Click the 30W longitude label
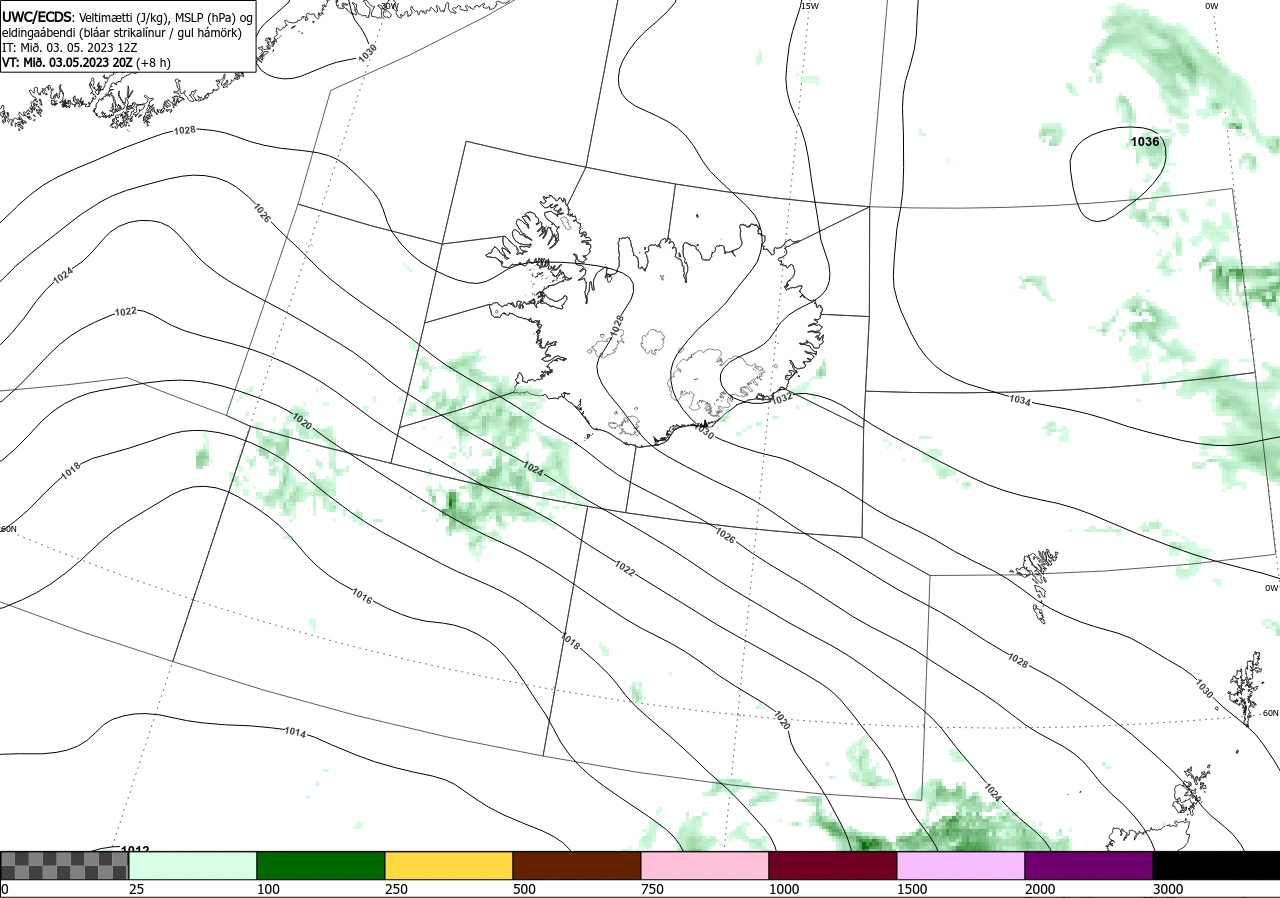 pyautogui.click(x=389, y=6)
